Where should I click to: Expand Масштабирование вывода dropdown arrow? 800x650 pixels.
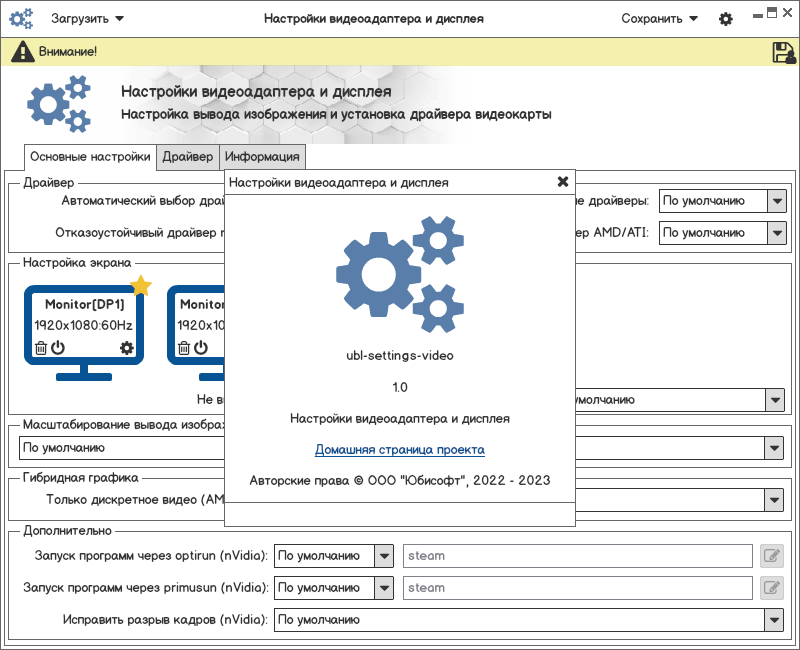tap(774, 448)
